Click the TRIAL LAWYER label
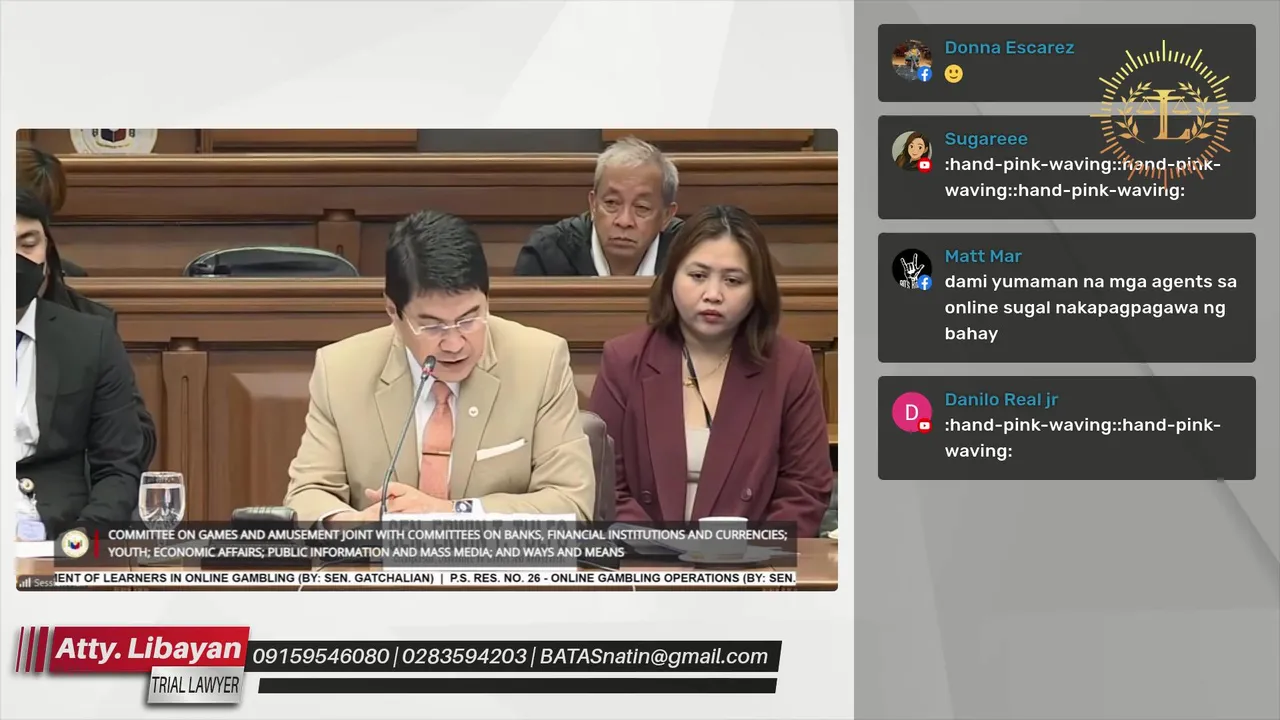Image resolution: width=1280 pixels, height=720 pixels. tap(195, 686)
